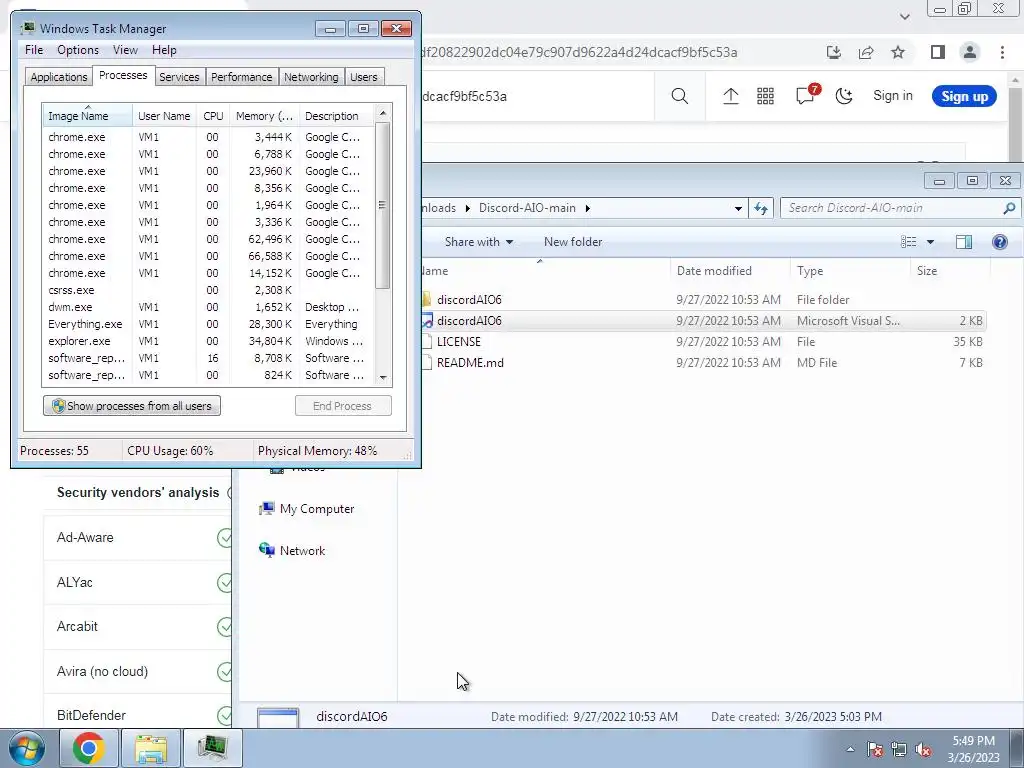Open Task Manager View menu
Image resolution: width=1024 pixels, height=768 pixels.
[125, 50]
